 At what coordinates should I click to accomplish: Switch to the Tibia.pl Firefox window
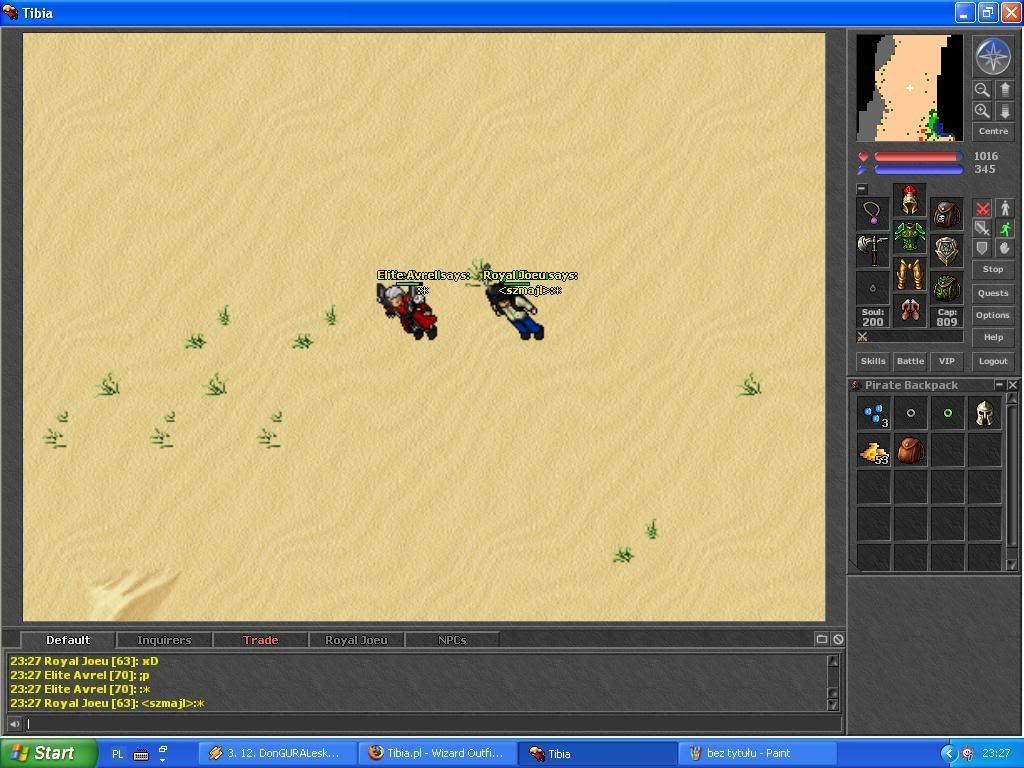point(436,754)
